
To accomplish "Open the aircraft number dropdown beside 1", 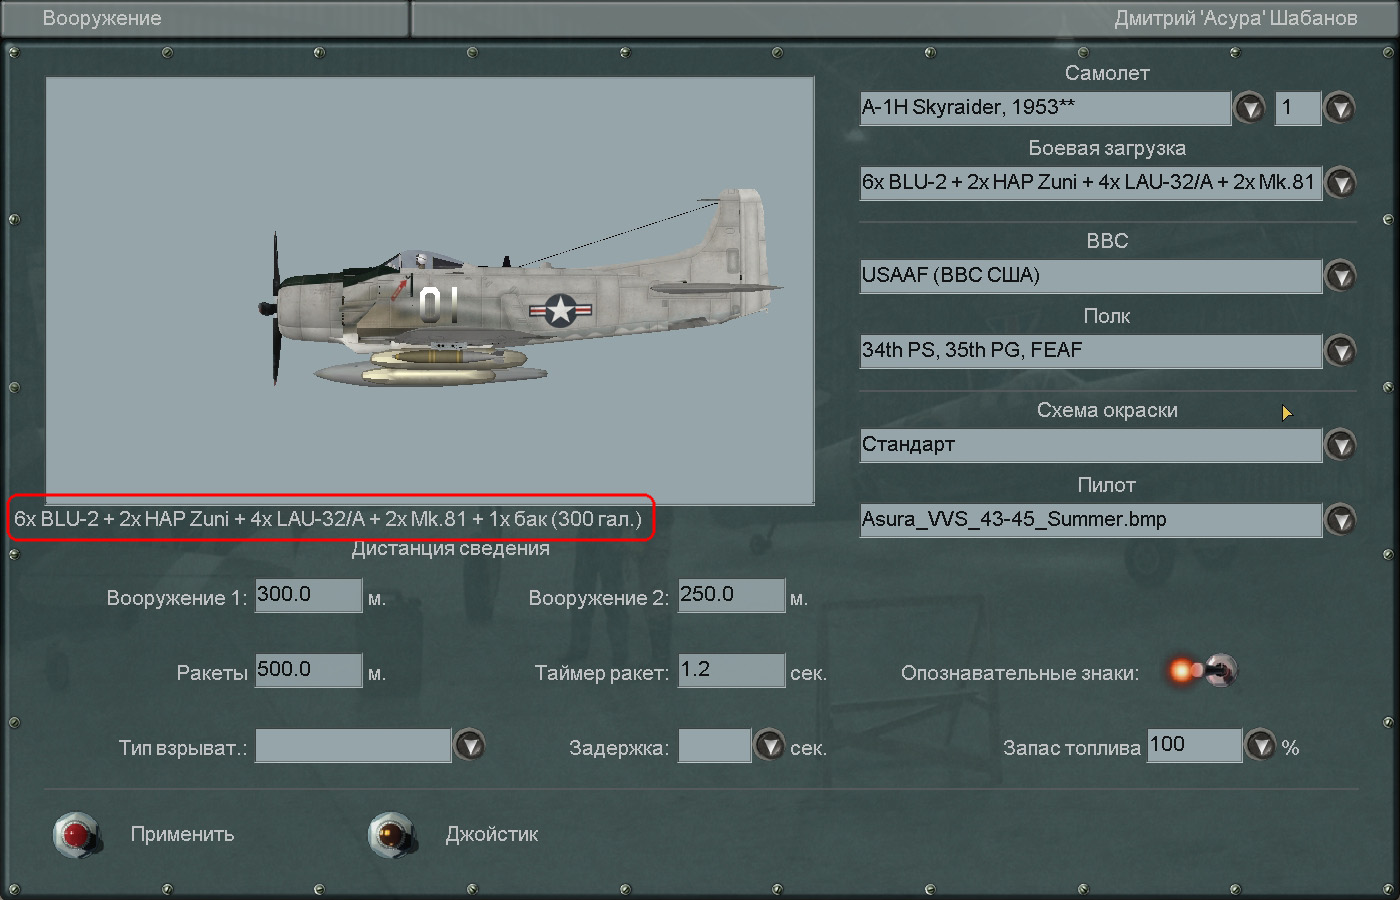I will tap(1339, 107).
